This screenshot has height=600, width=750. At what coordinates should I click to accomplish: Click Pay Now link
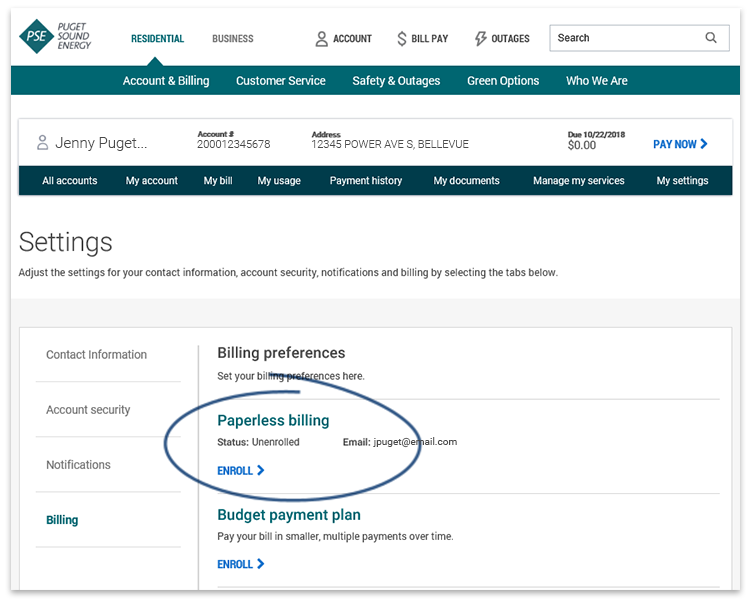pos(680,144)
